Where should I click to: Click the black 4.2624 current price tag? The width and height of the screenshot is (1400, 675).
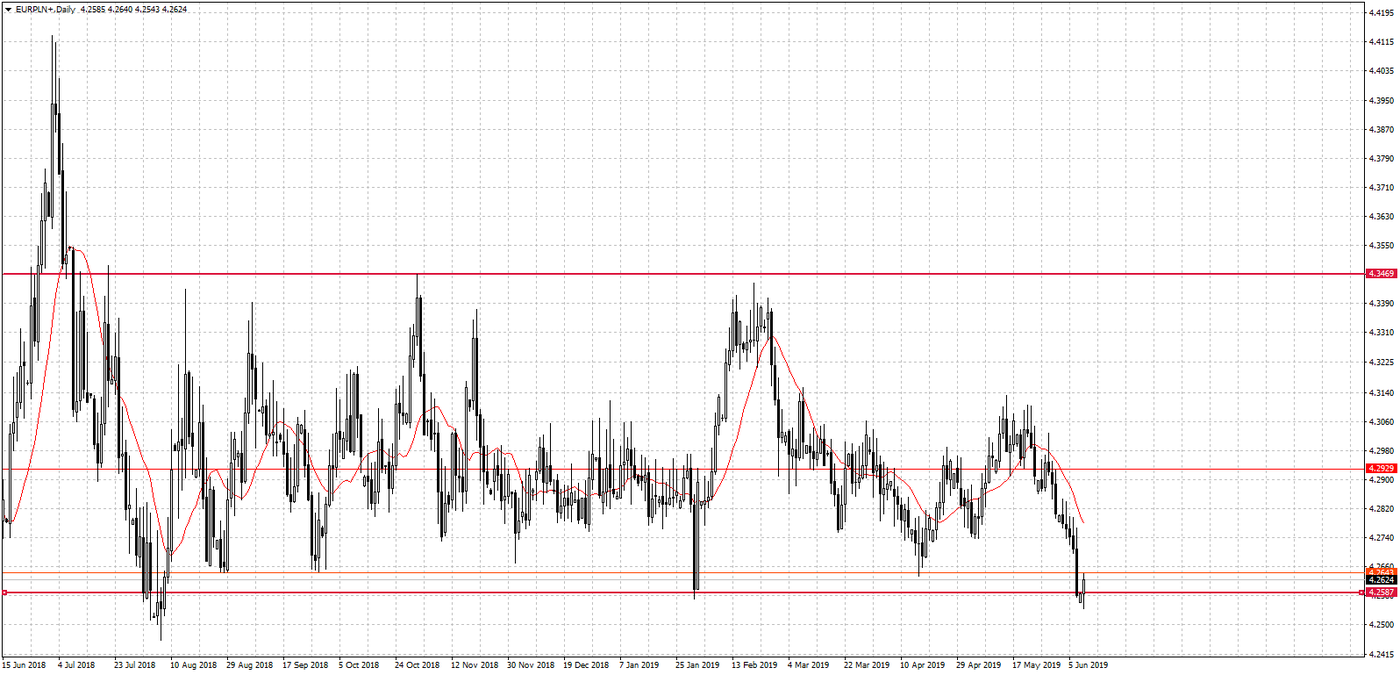1380,579
